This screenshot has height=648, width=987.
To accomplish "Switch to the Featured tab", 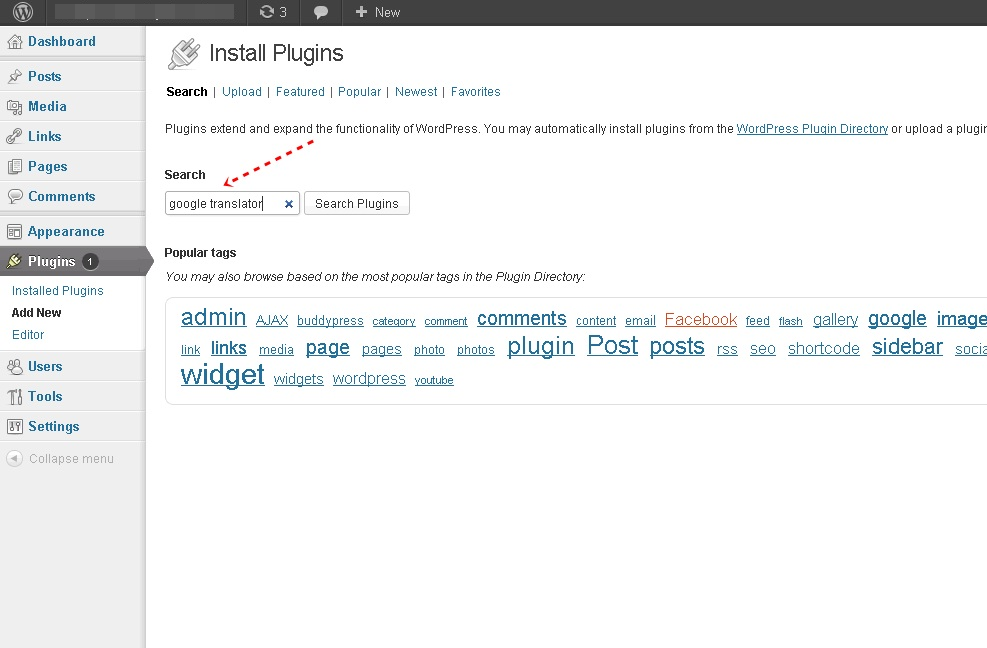I will 300,92.
